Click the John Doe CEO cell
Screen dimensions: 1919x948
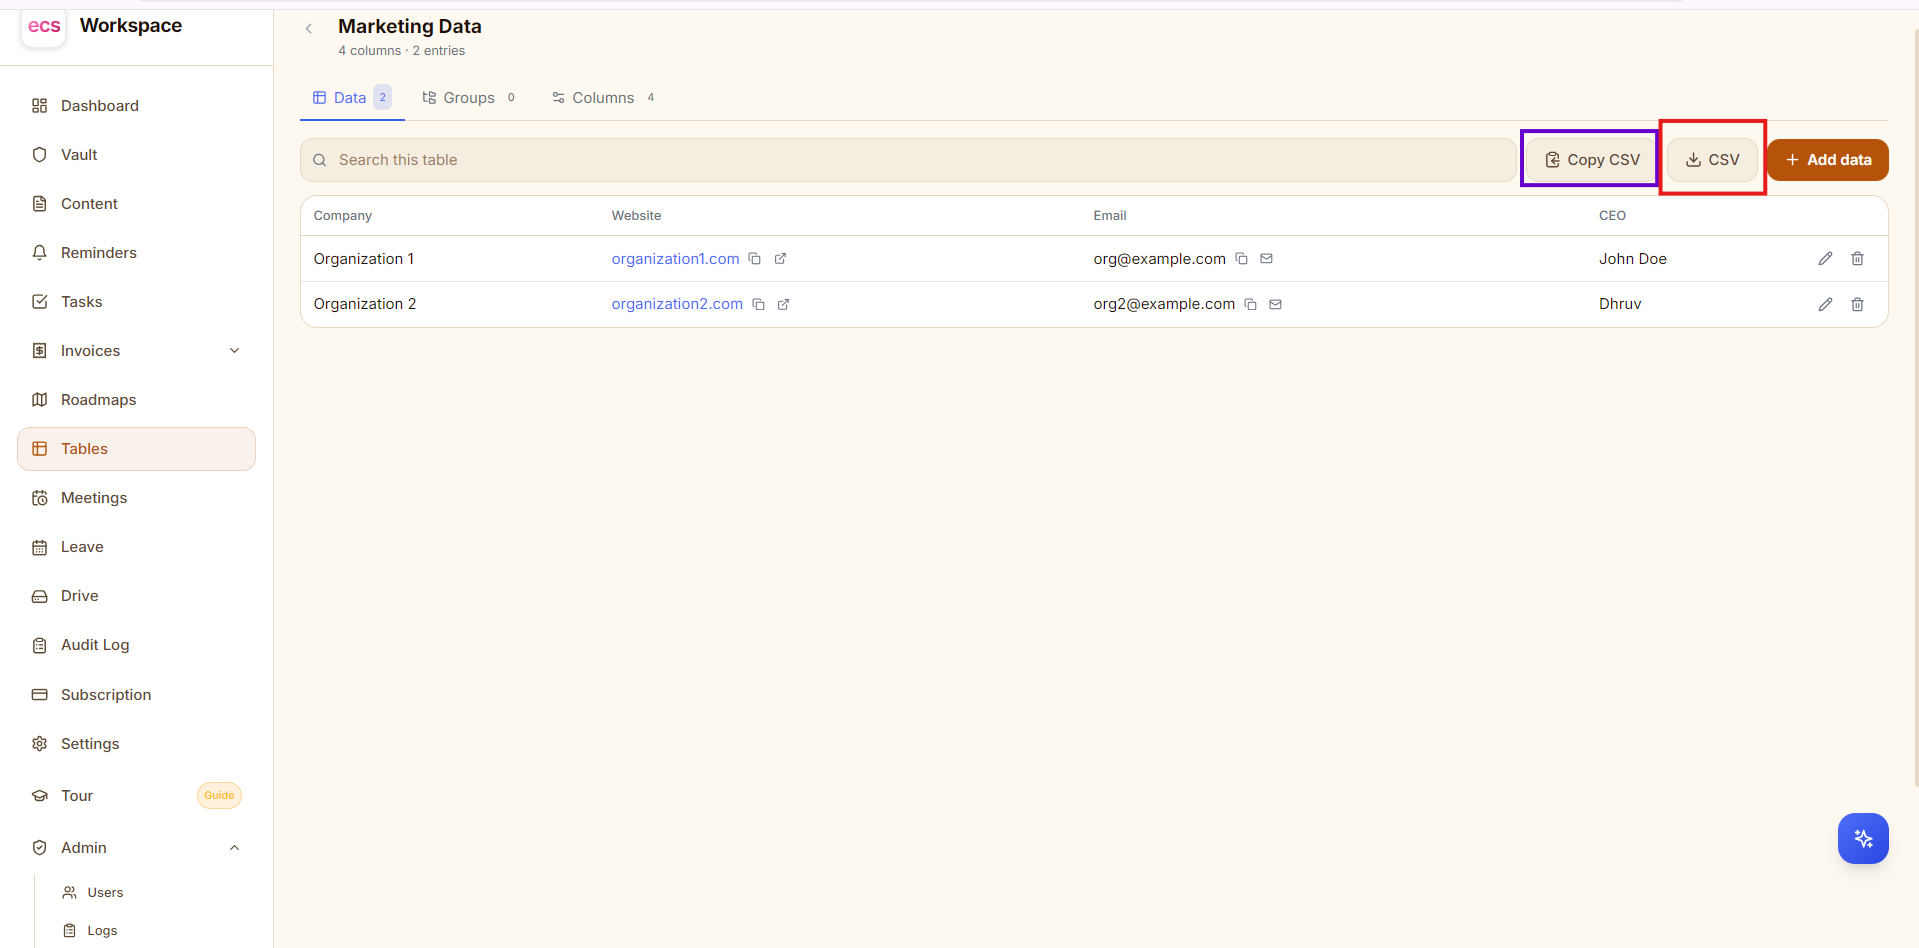point(1632,259)
